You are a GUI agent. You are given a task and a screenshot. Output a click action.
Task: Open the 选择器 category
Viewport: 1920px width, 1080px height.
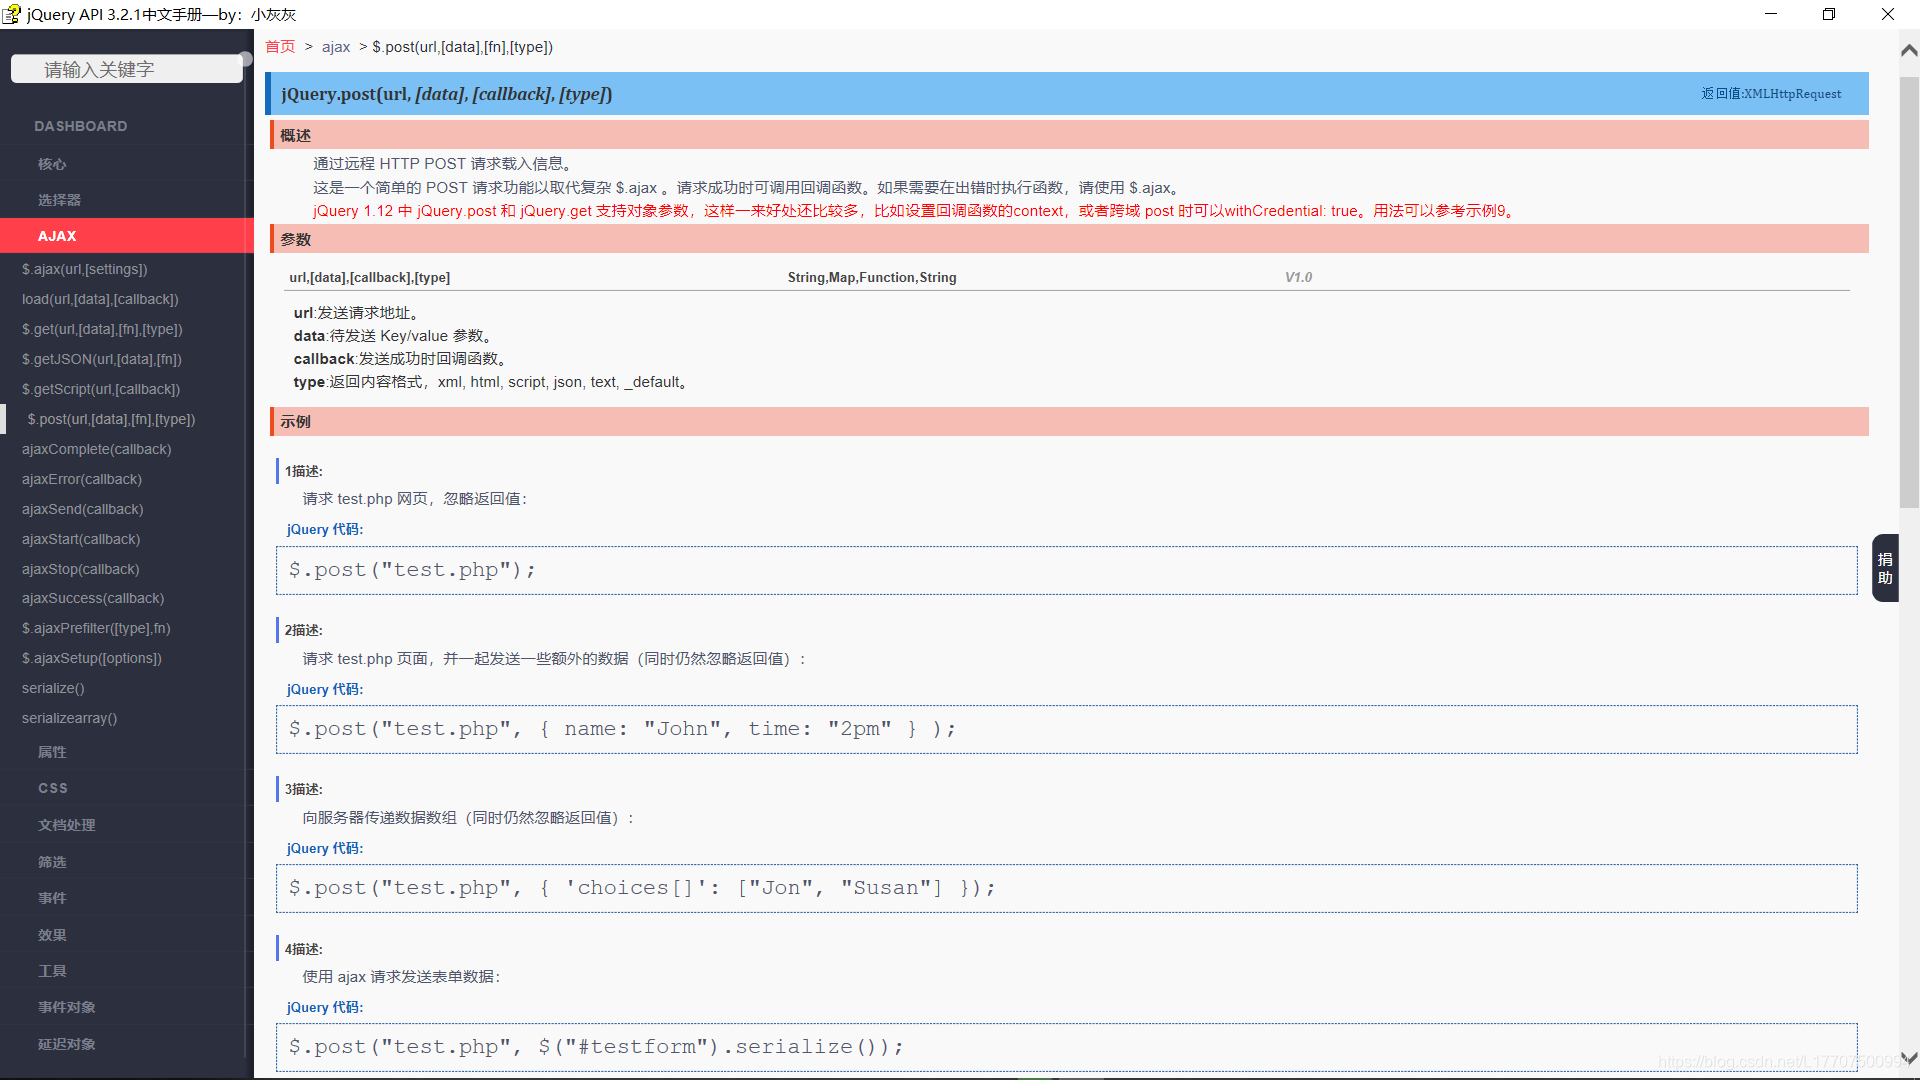[x=58, y=199]
